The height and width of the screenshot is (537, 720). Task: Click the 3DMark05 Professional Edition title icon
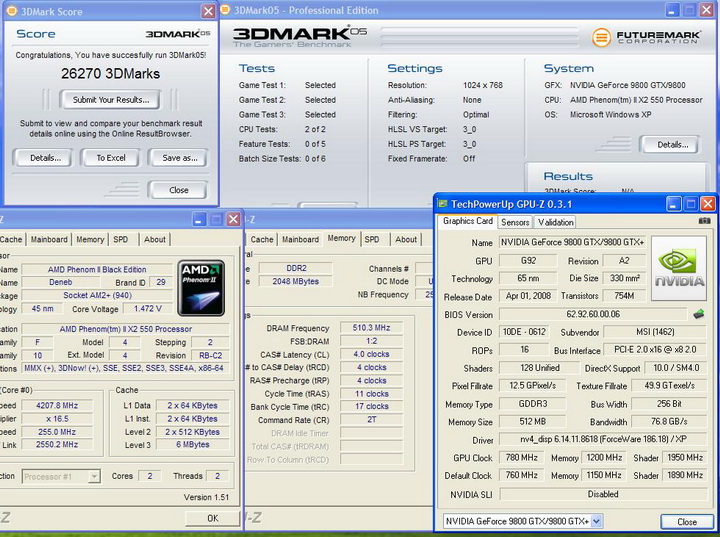(x=225, y=10)
